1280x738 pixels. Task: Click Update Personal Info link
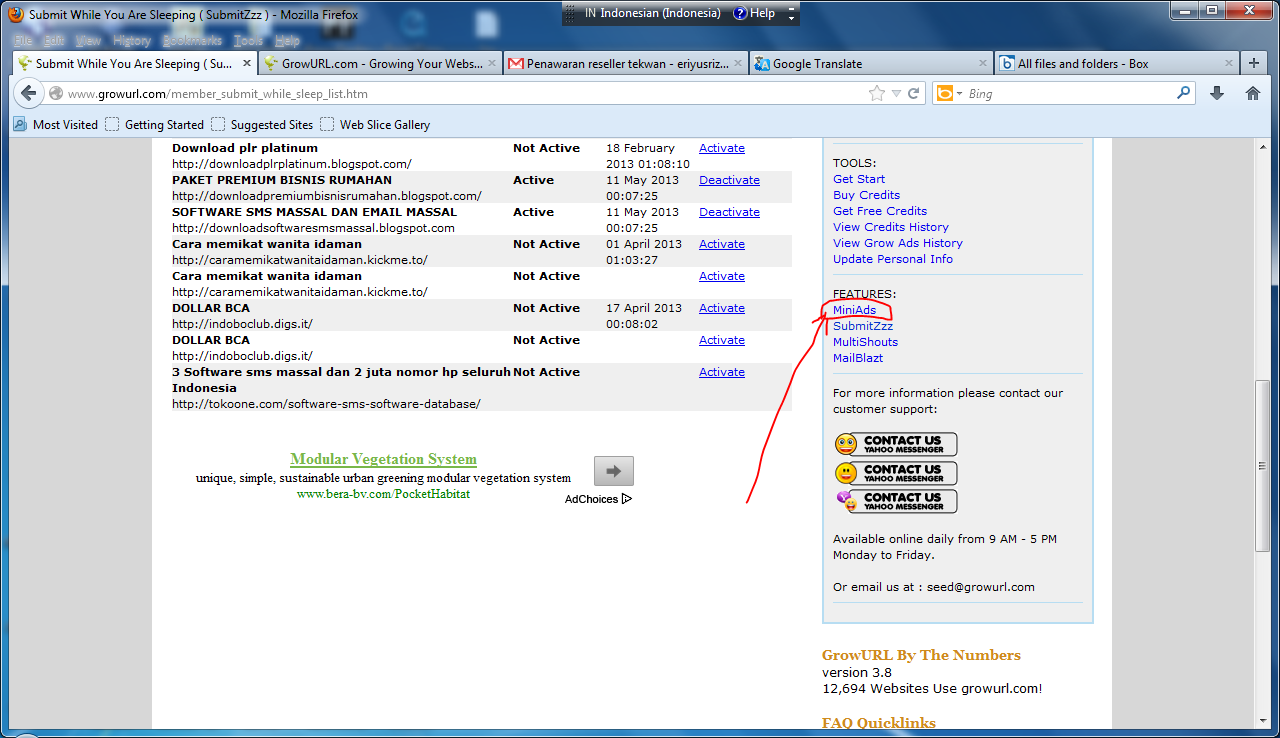(x=893, y=259)
